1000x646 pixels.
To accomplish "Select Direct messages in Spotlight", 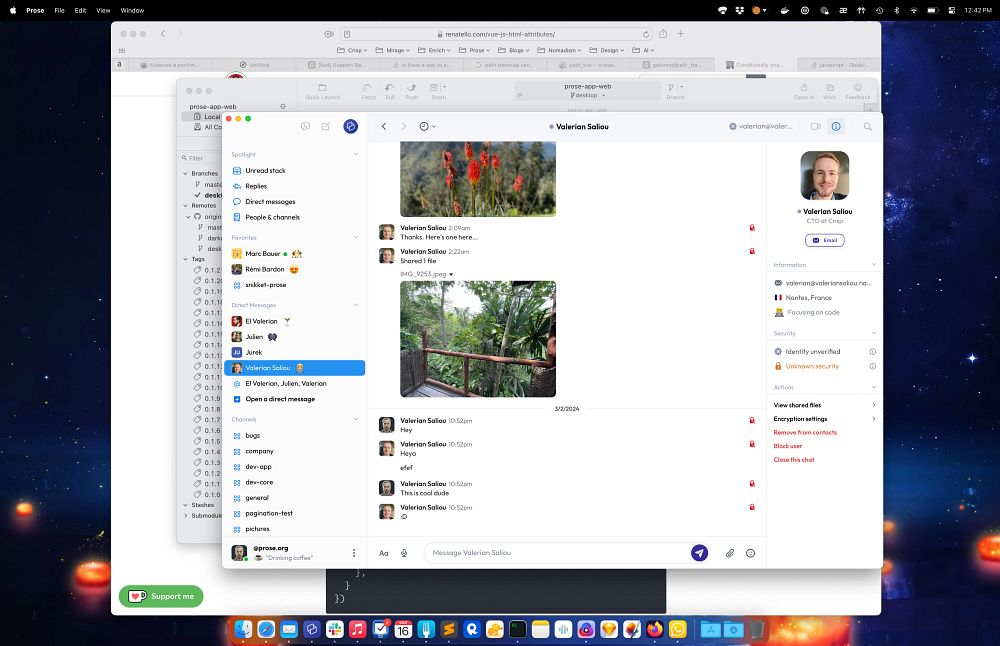I will [x=294, y=202].
